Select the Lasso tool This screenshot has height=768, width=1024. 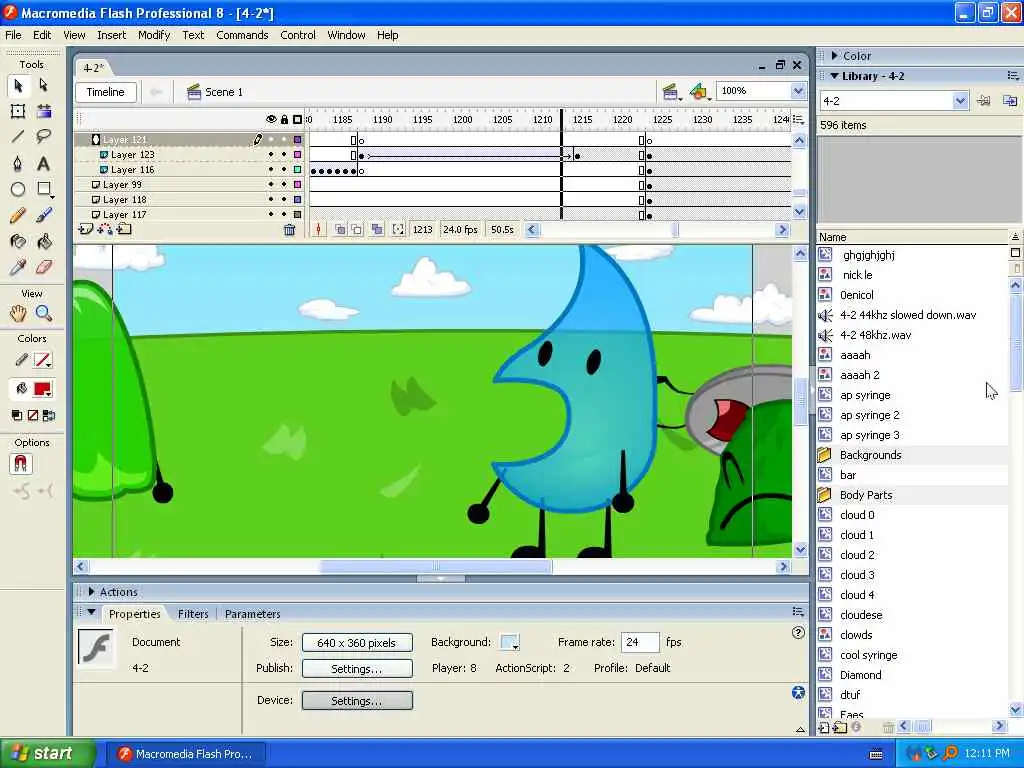click(x=43, y=136)
